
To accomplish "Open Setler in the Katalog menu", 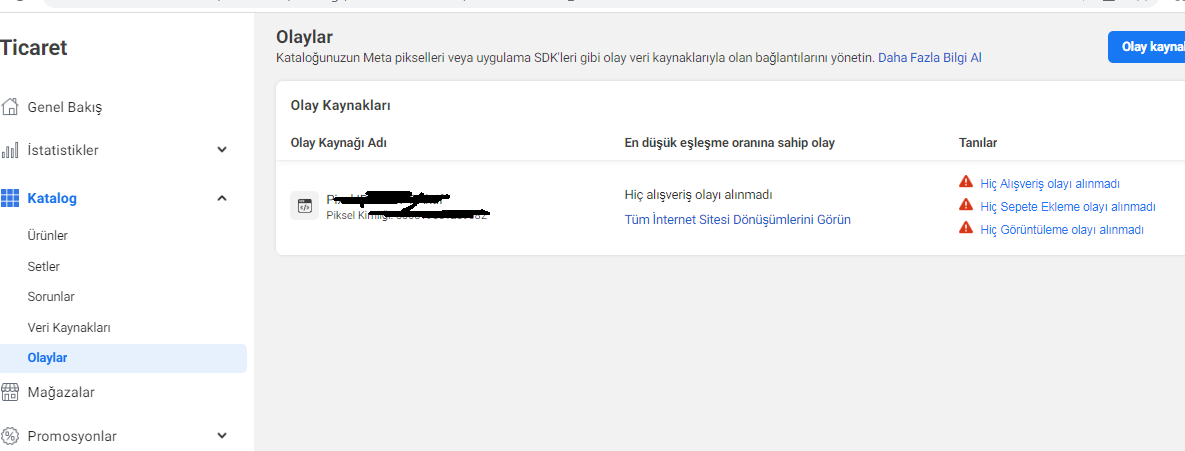I will 43,267.
